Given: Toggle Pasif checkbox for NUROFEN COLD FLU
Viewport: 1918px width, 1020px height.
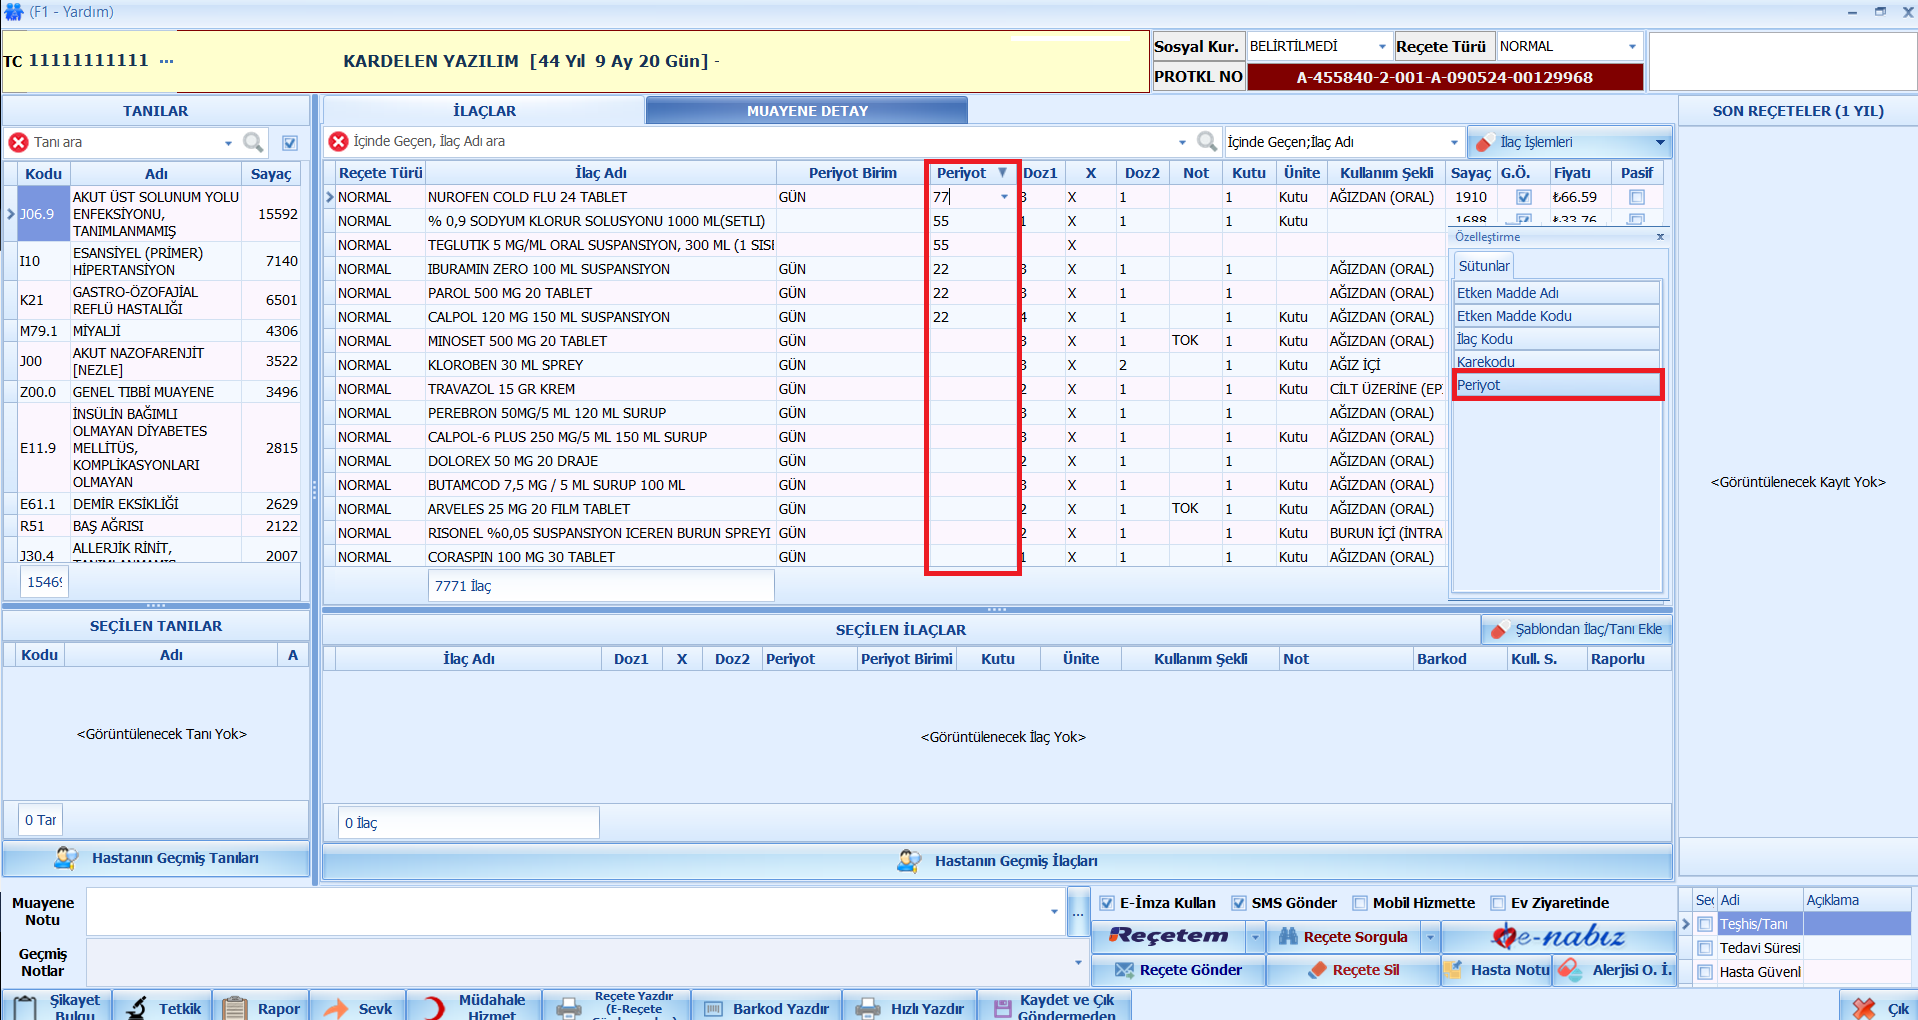Looking at the screenshot, I should point(1637,197).
